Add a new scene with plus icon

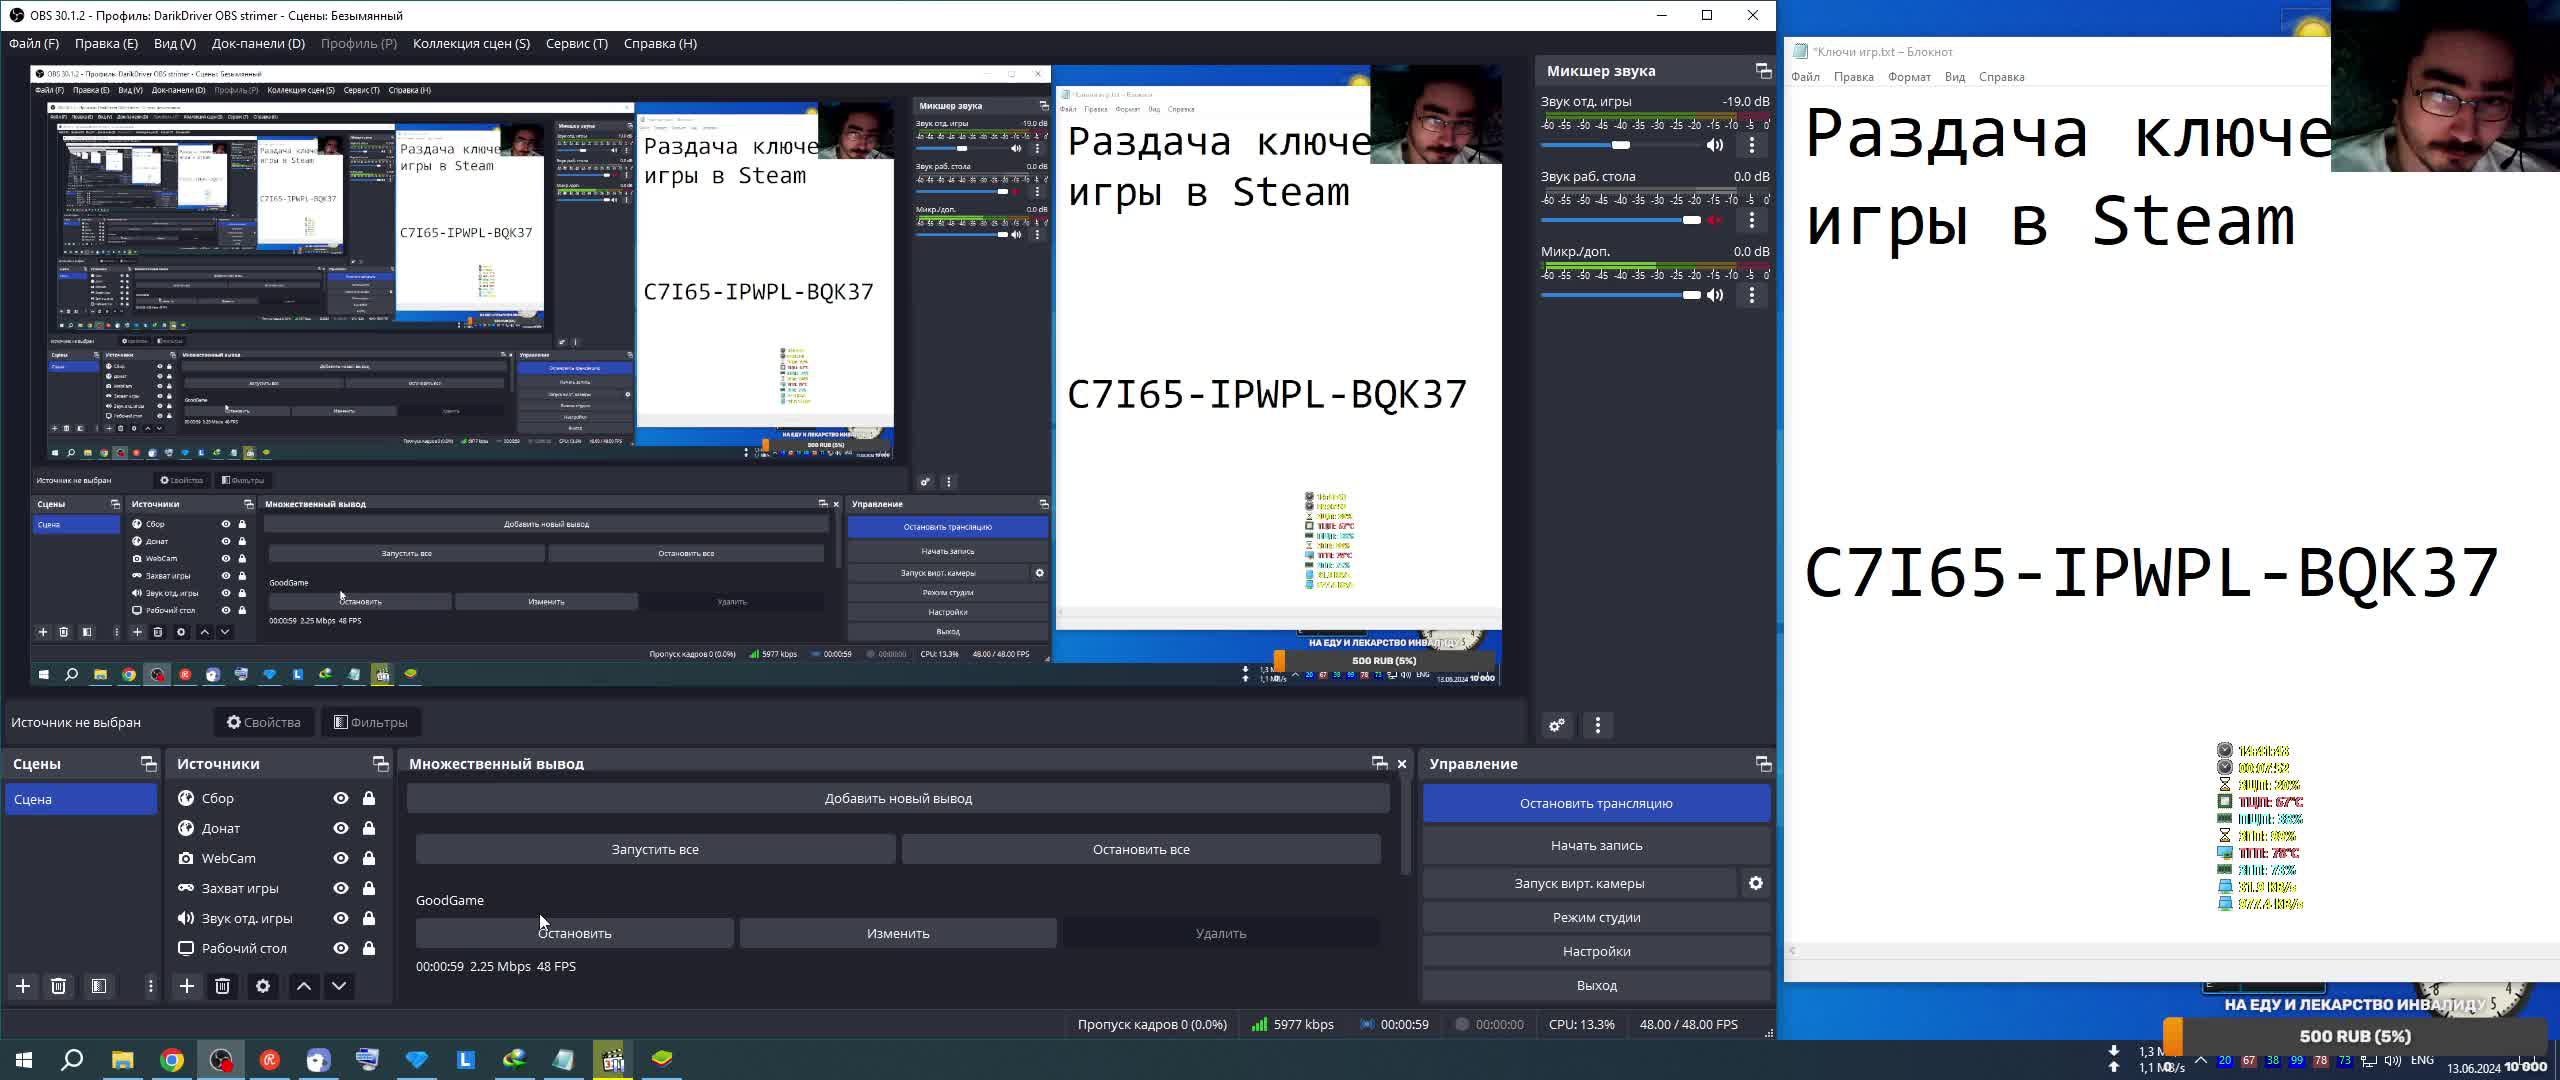23,986
